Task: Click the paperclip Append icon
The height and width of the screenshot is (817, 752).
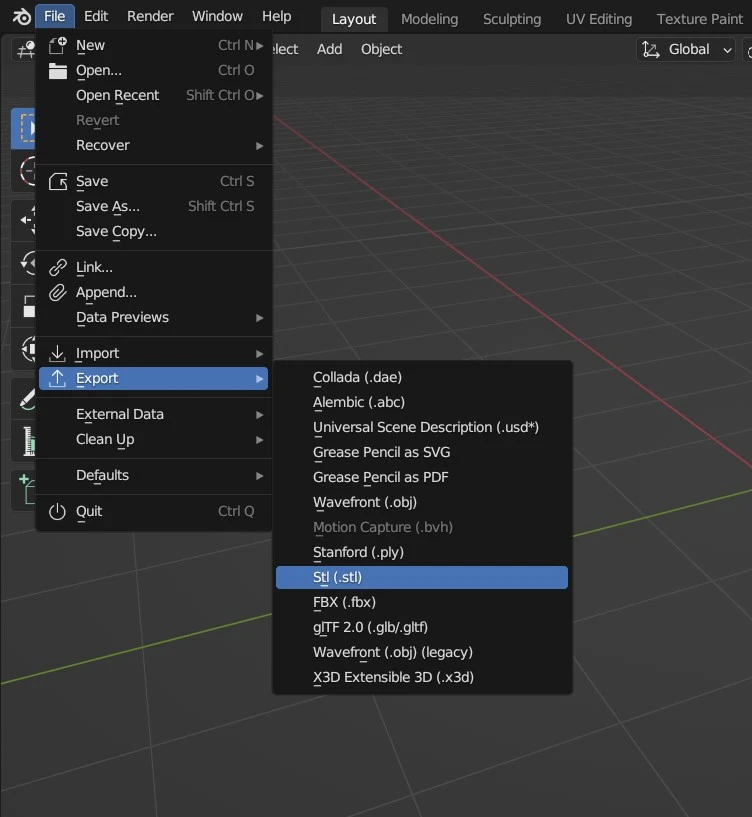Action: coord(57,292)
